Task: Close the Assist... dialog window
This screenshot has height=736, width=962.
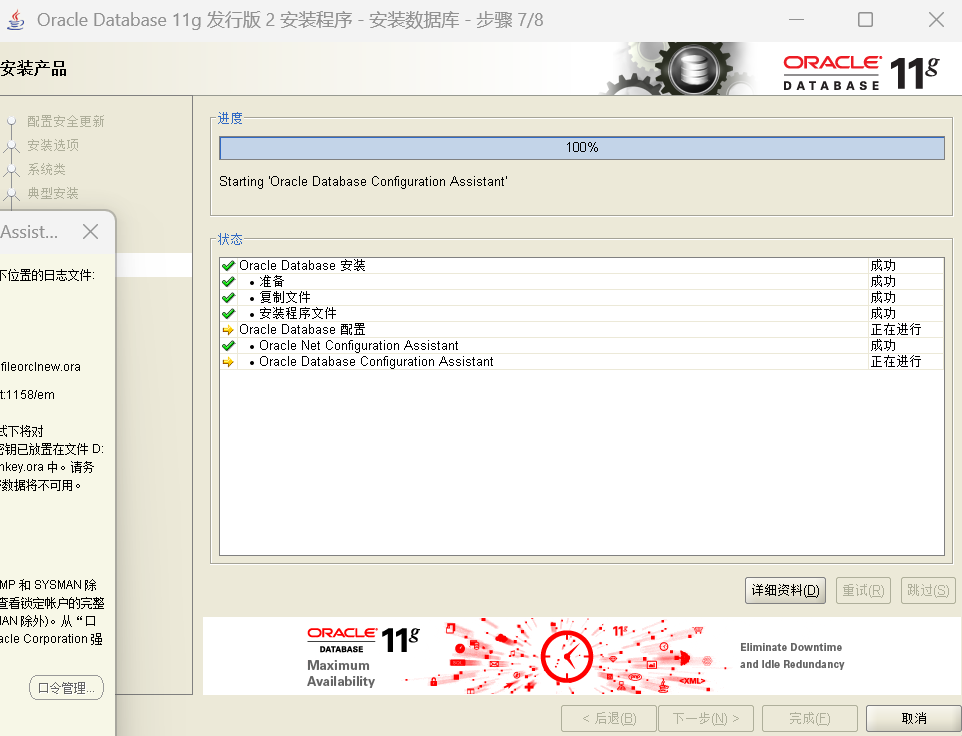Action: (x=90, y=231)
